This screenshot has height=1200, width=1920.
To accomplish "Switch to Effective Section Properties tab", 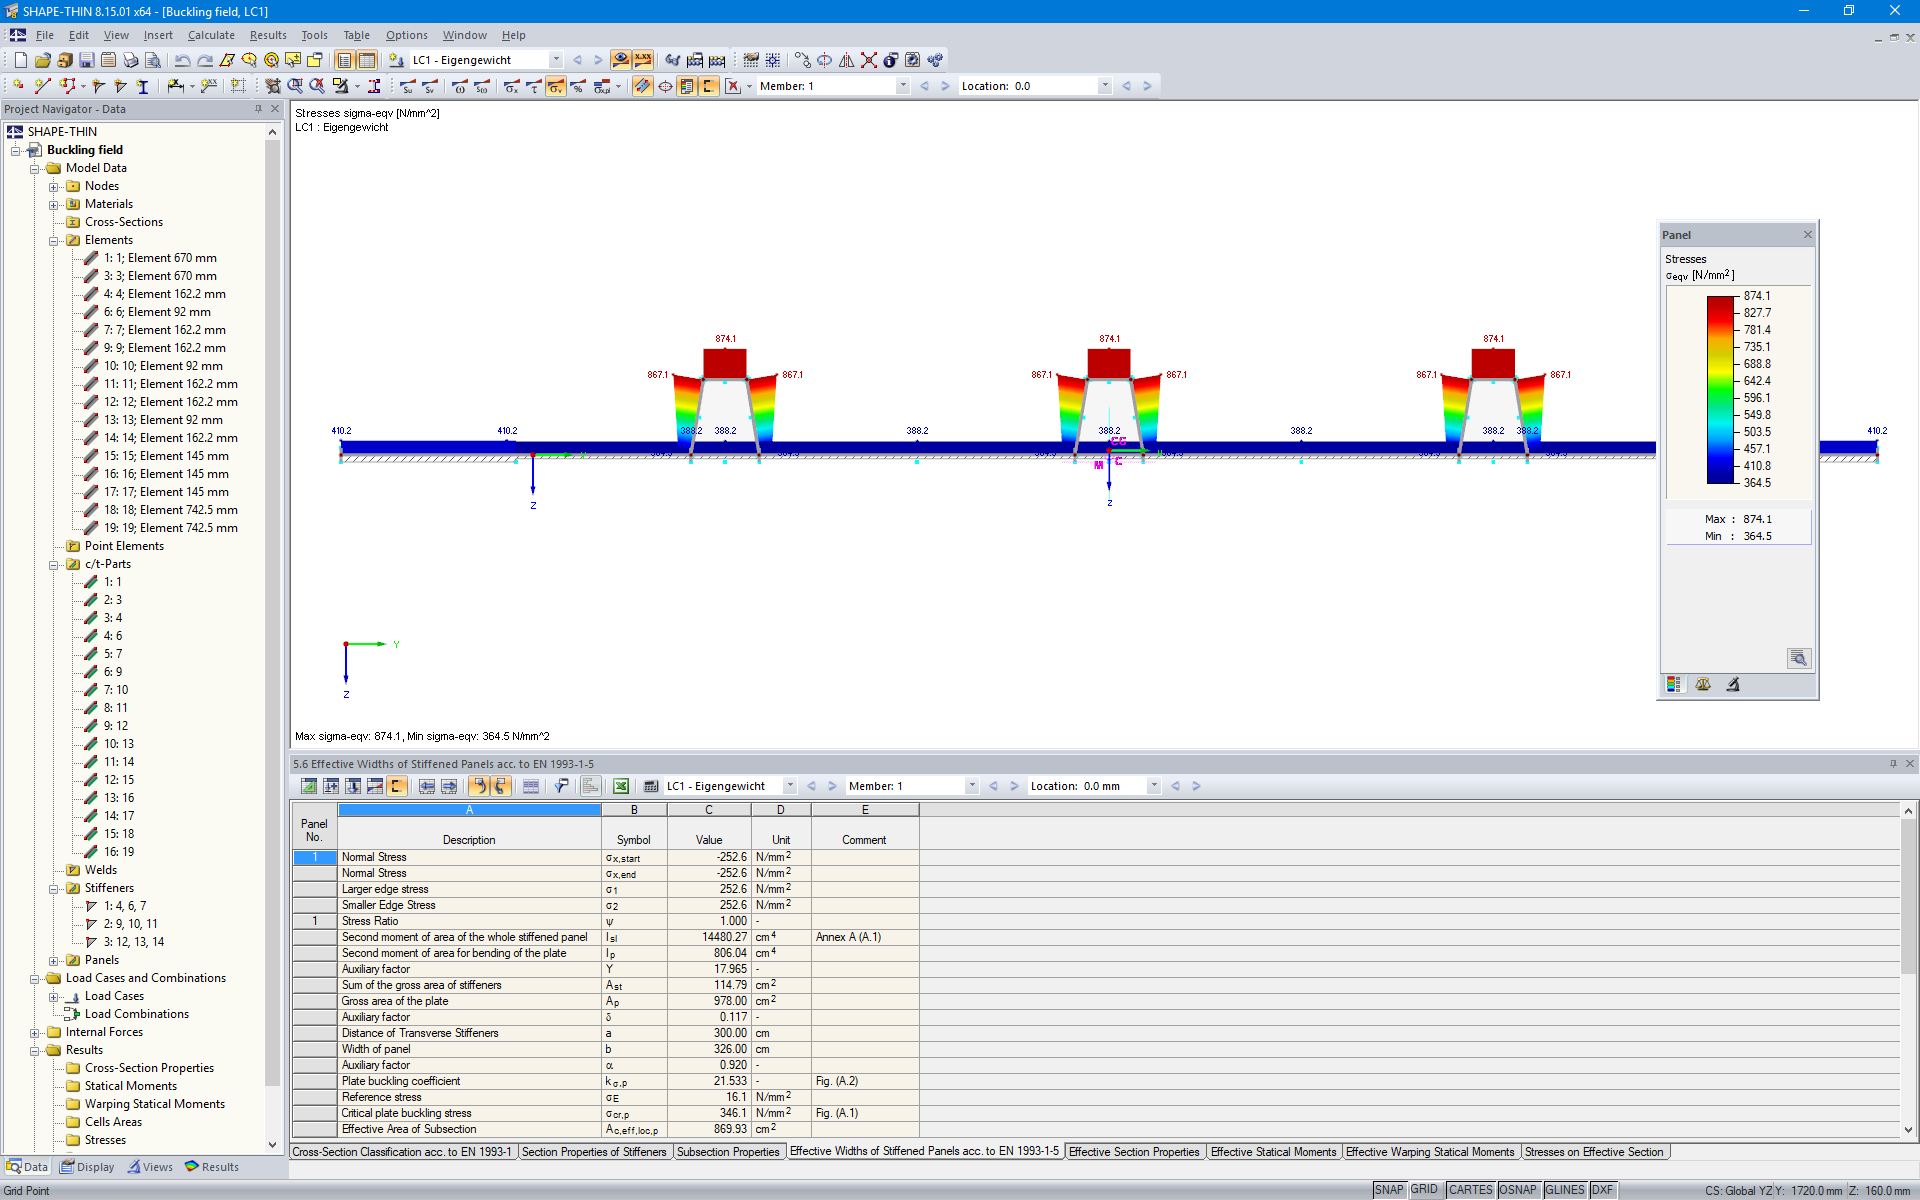I will point(1134,1152).
